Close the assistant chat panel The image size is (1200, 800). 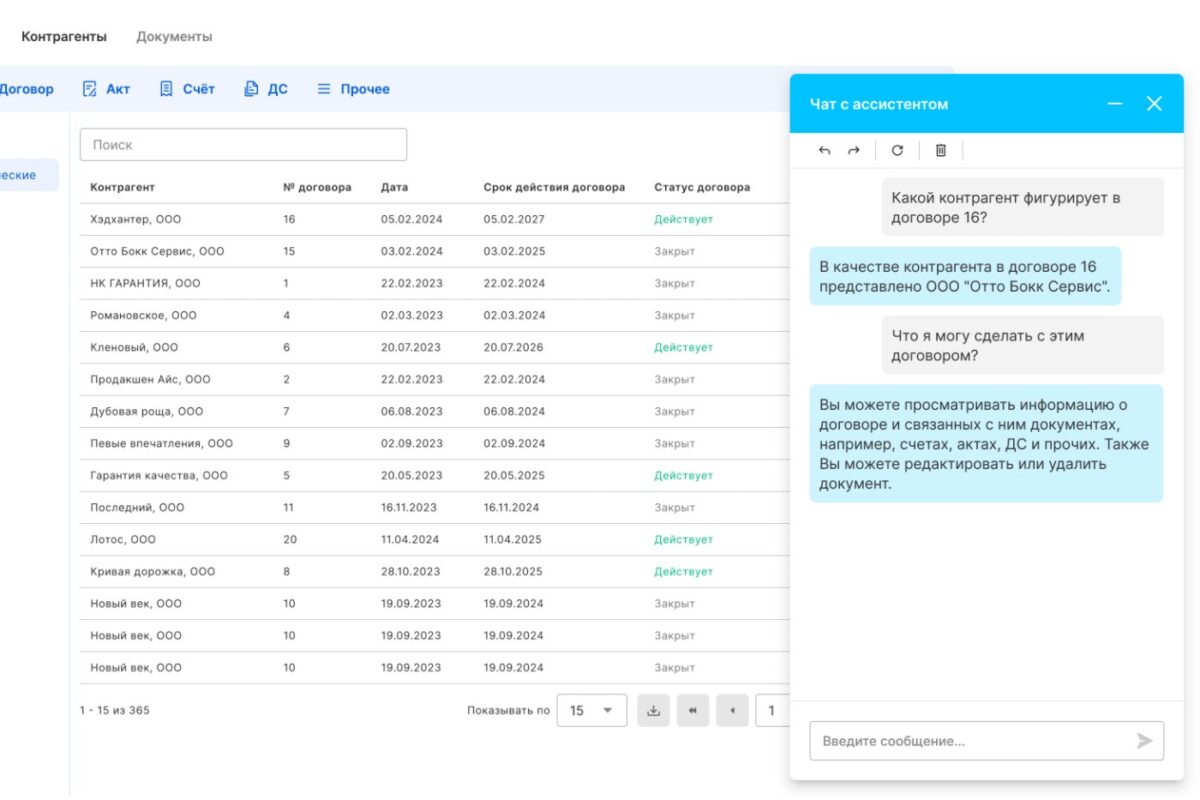[1154, 103]
